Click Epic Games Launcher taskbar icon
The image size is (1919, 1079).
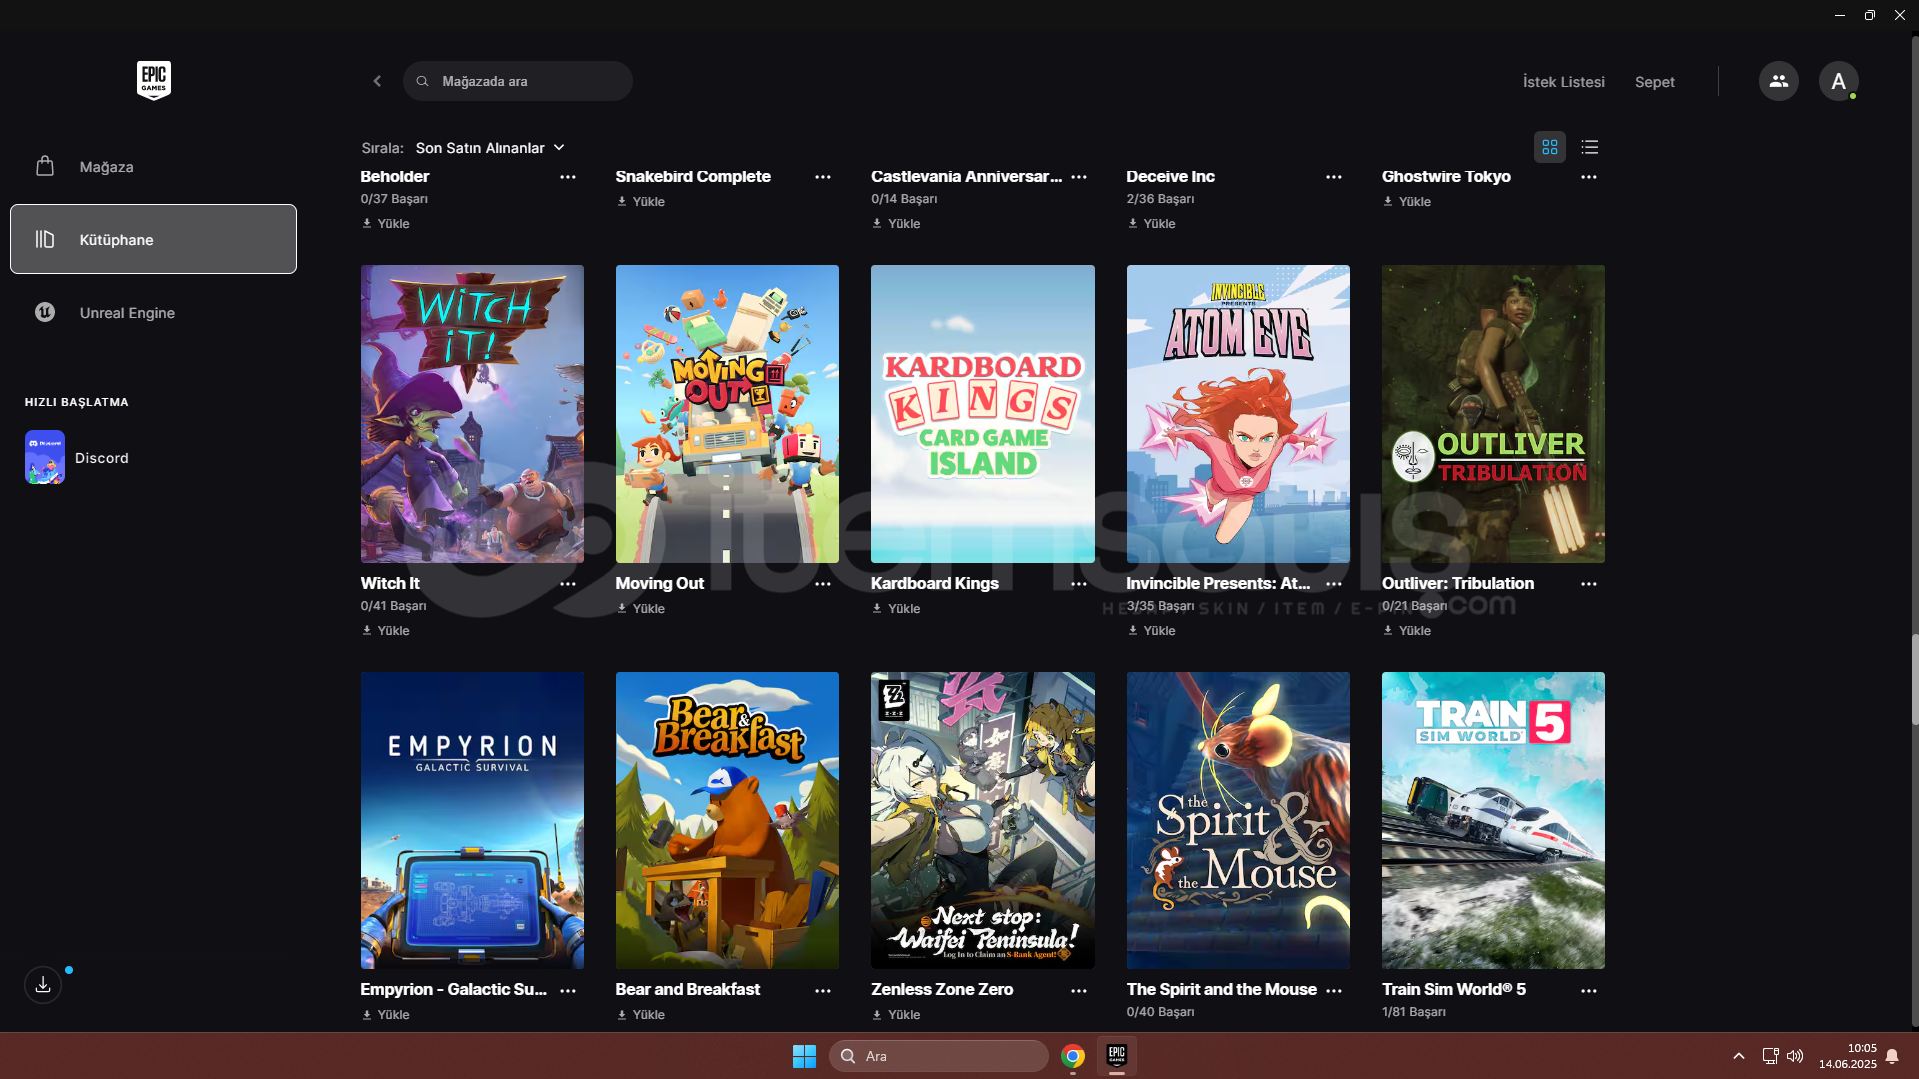pos(1117,1056)
